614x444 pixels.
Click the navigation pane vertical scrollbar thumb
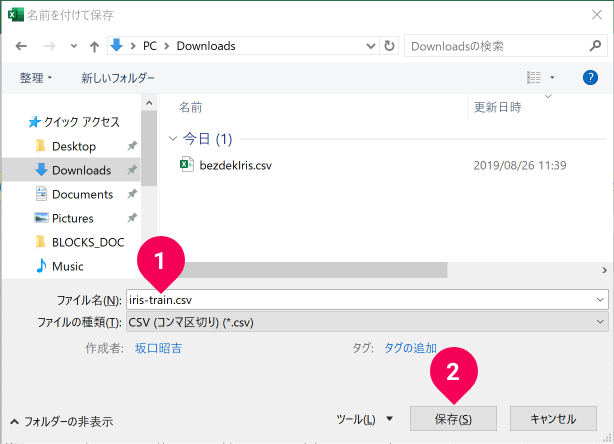(x=149, y=148)
